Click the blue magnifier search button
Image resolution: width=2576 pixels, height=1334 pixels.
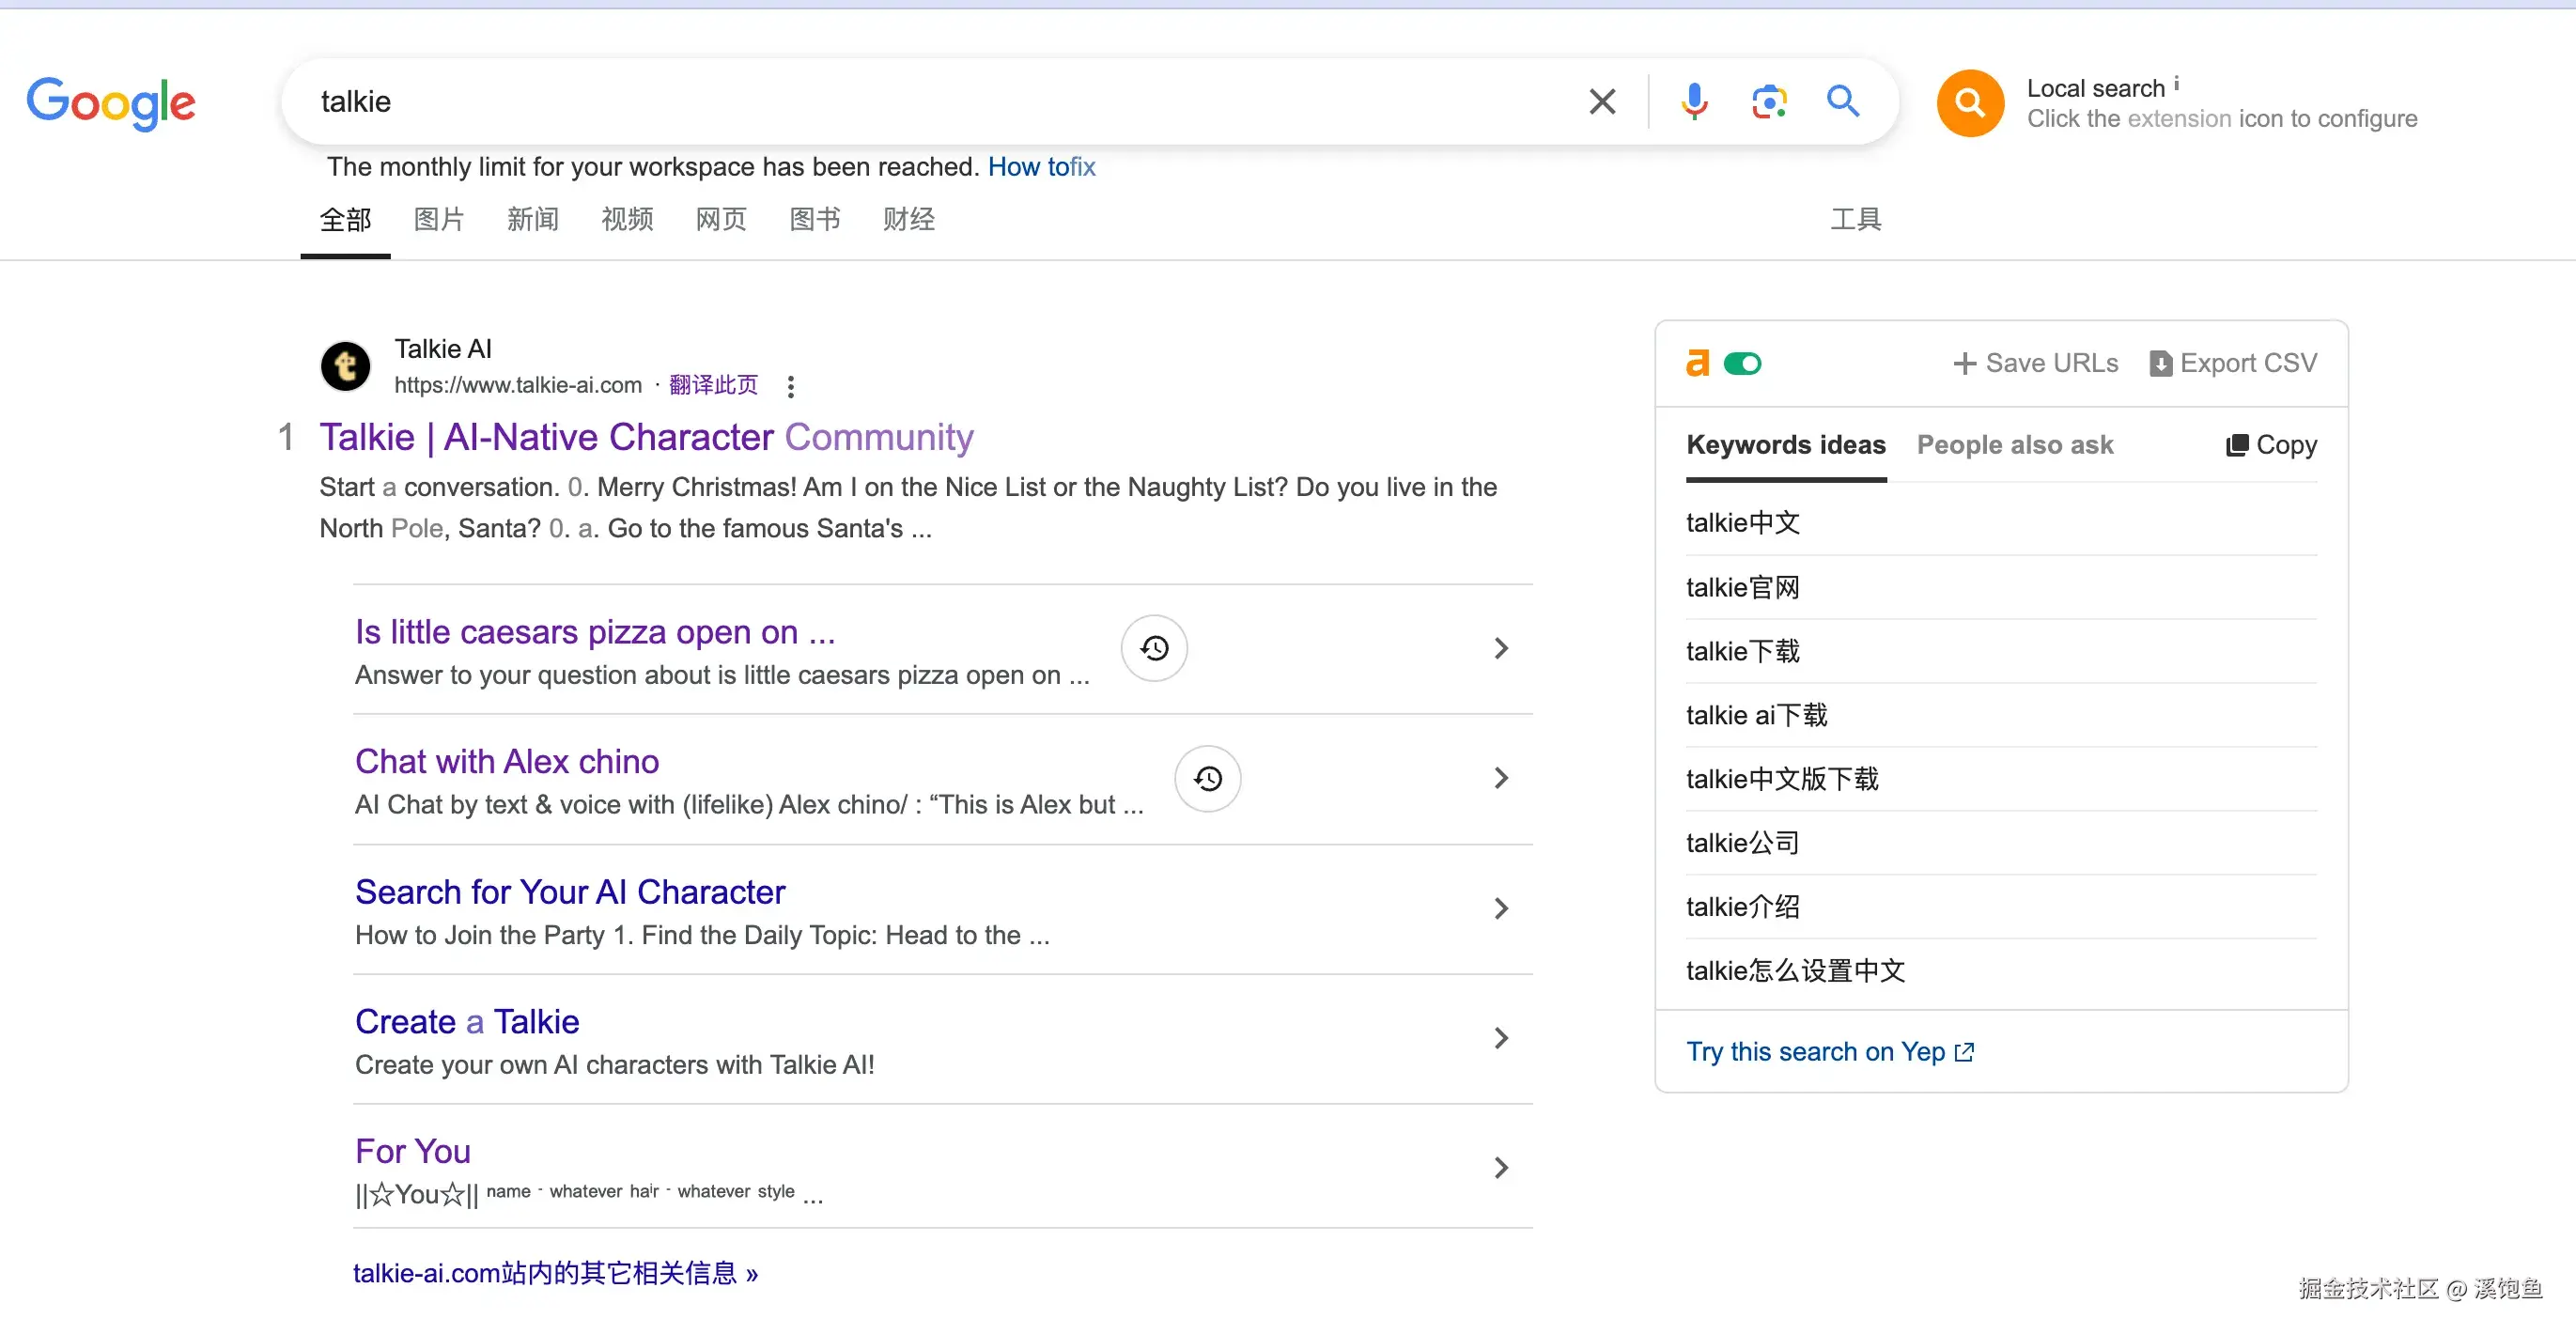[1843, 101]
